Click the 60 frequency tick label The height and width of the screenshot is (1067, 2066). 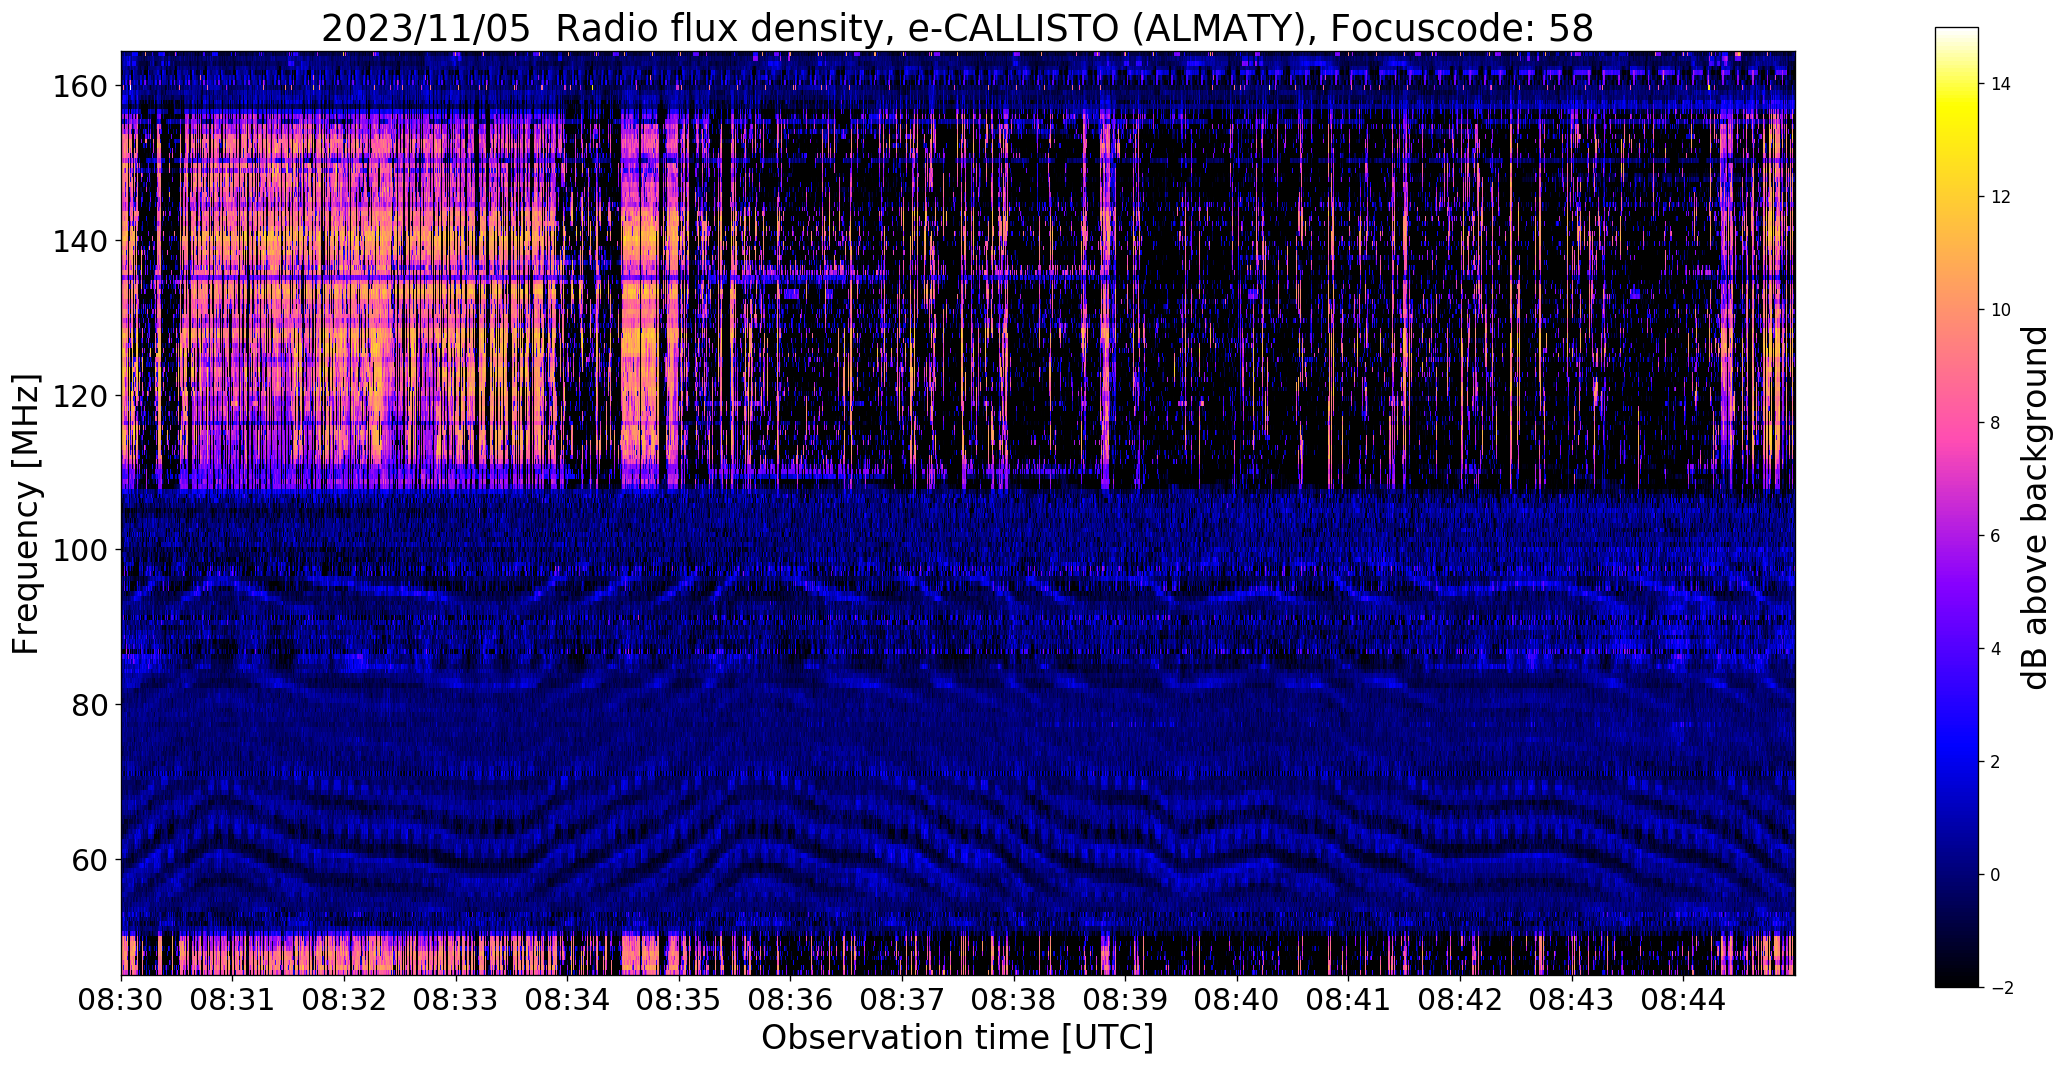(x=89, y=859)
